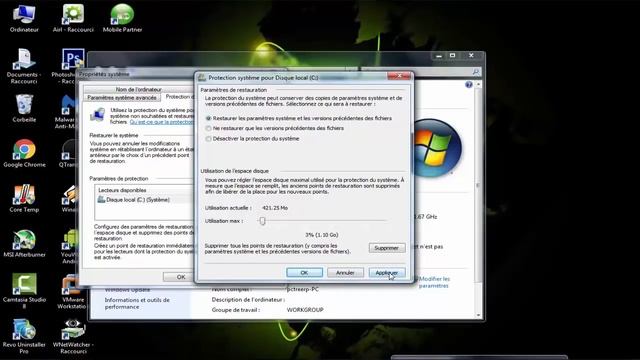Open the Ordinateur desktop icon
Viewport: 640px width, 360px height.
click(24, 18)
